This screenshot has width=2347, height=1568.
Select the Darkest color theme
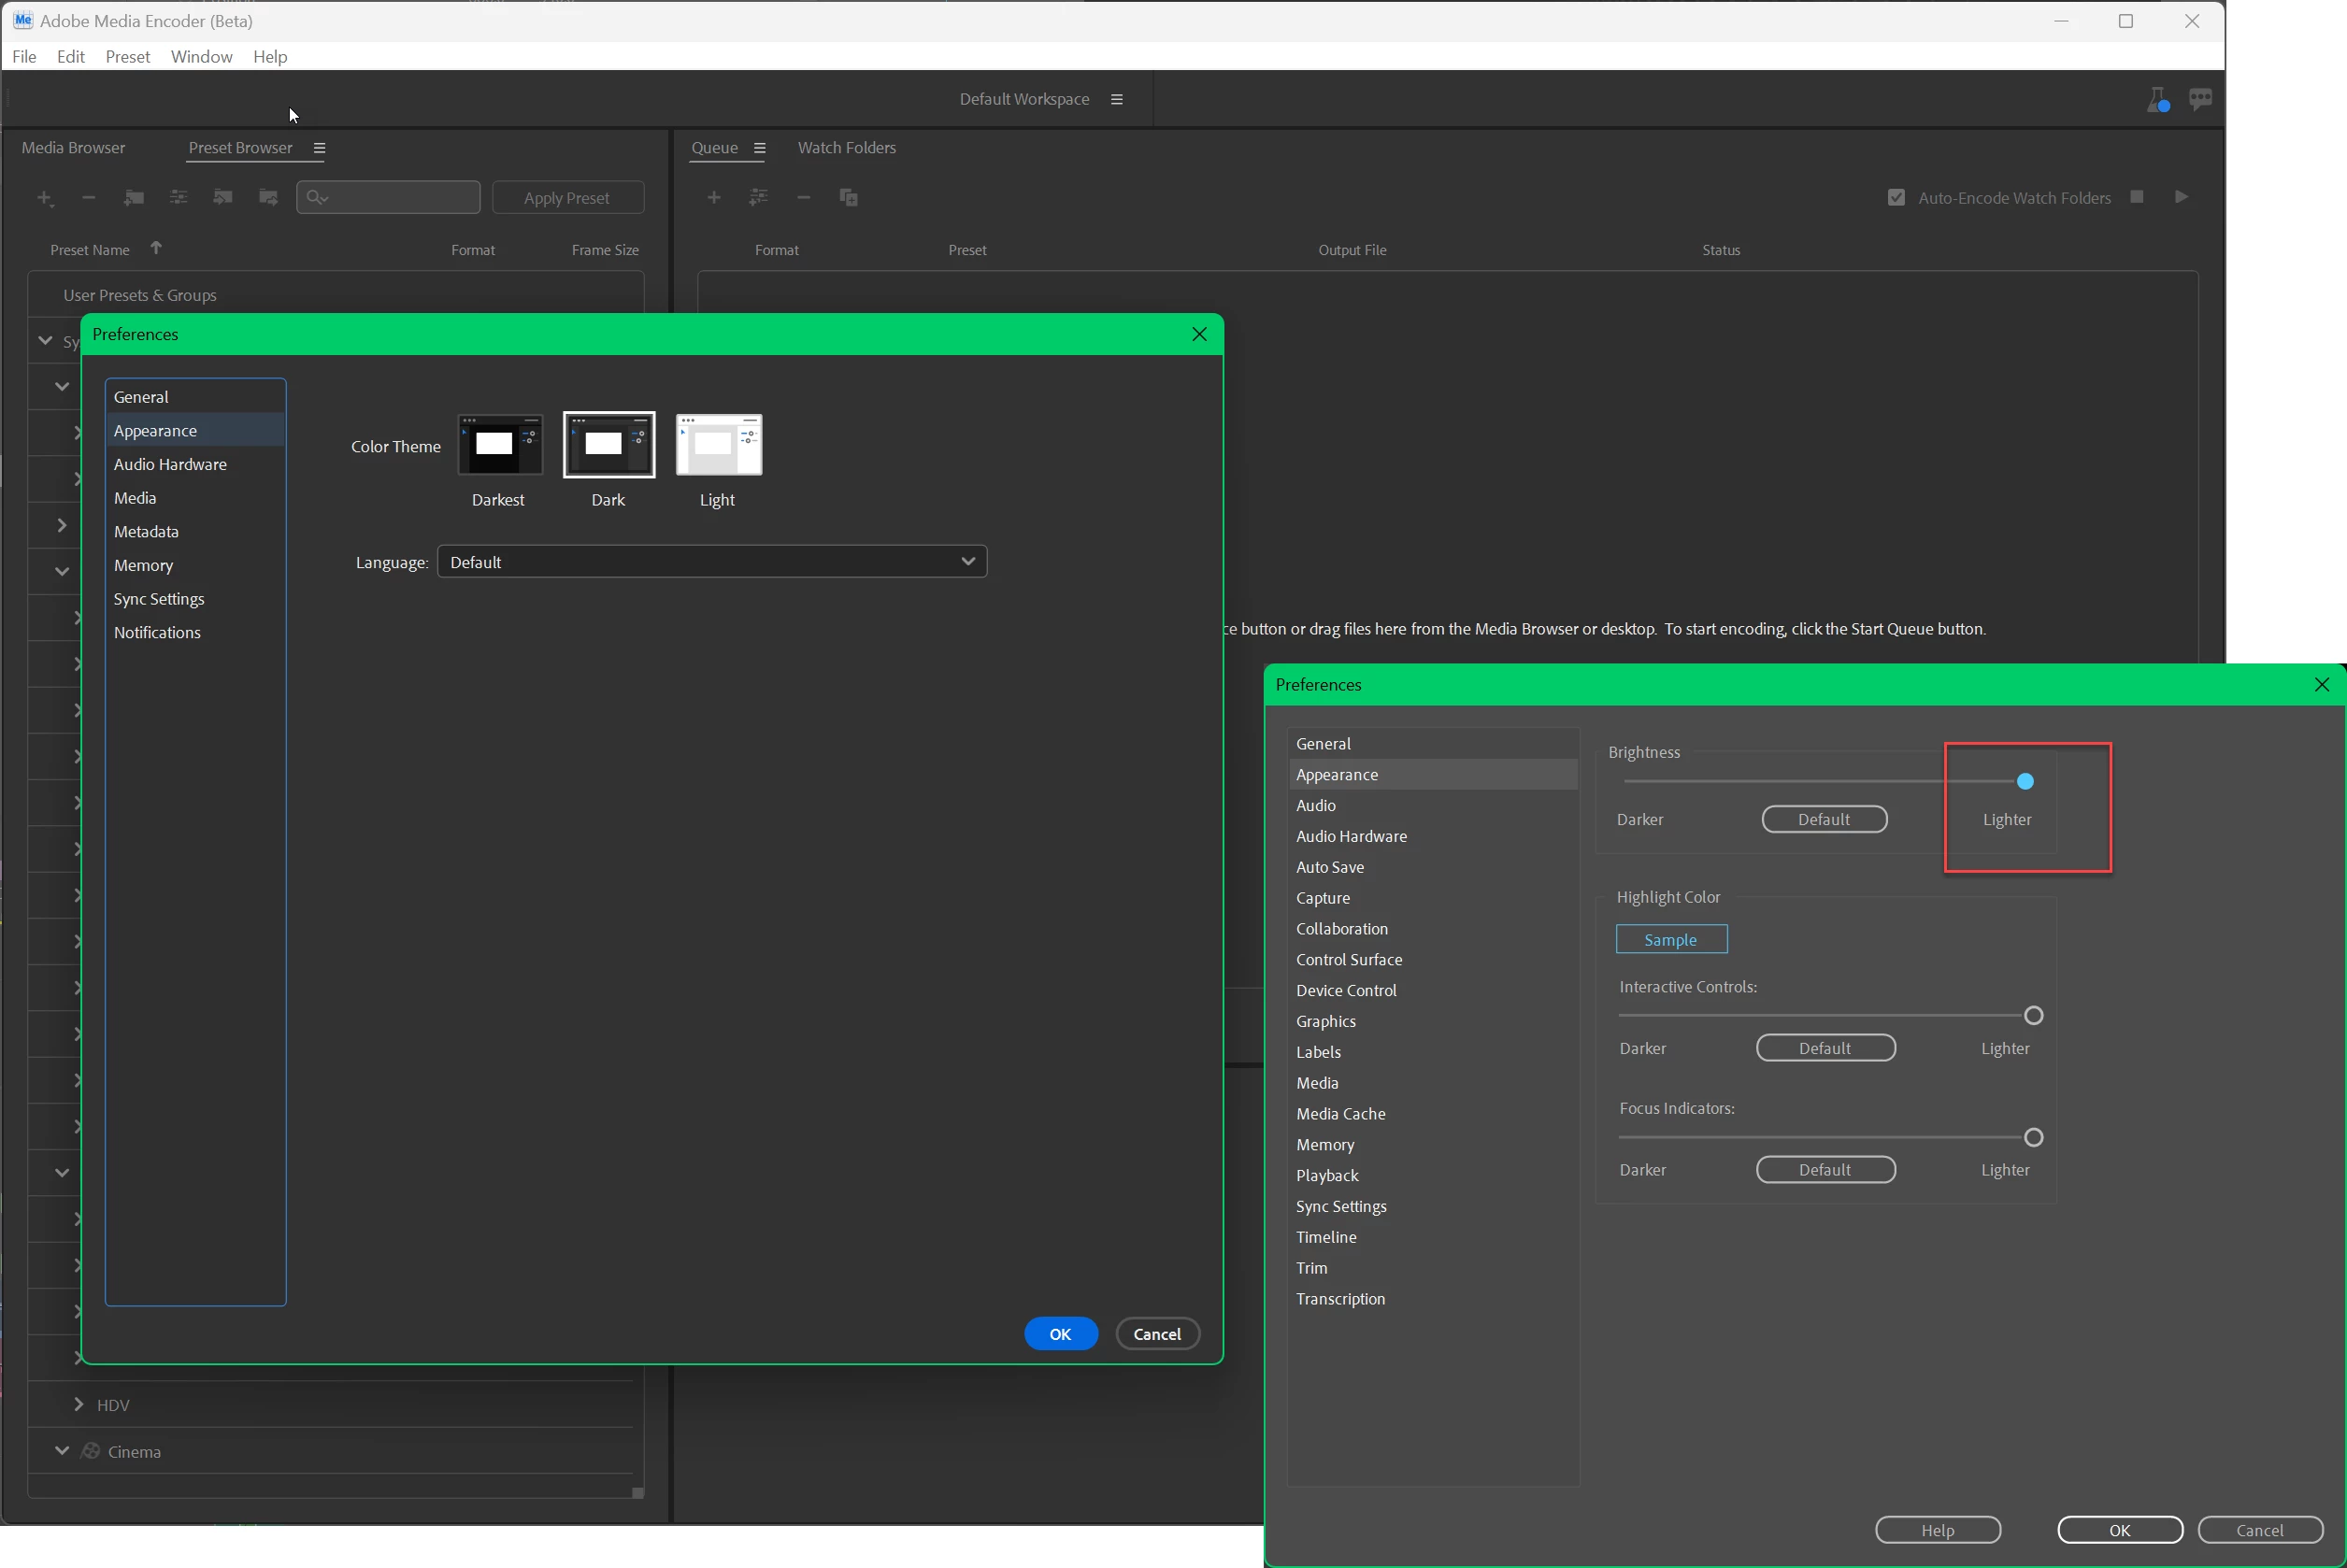(x=499, y=445)
